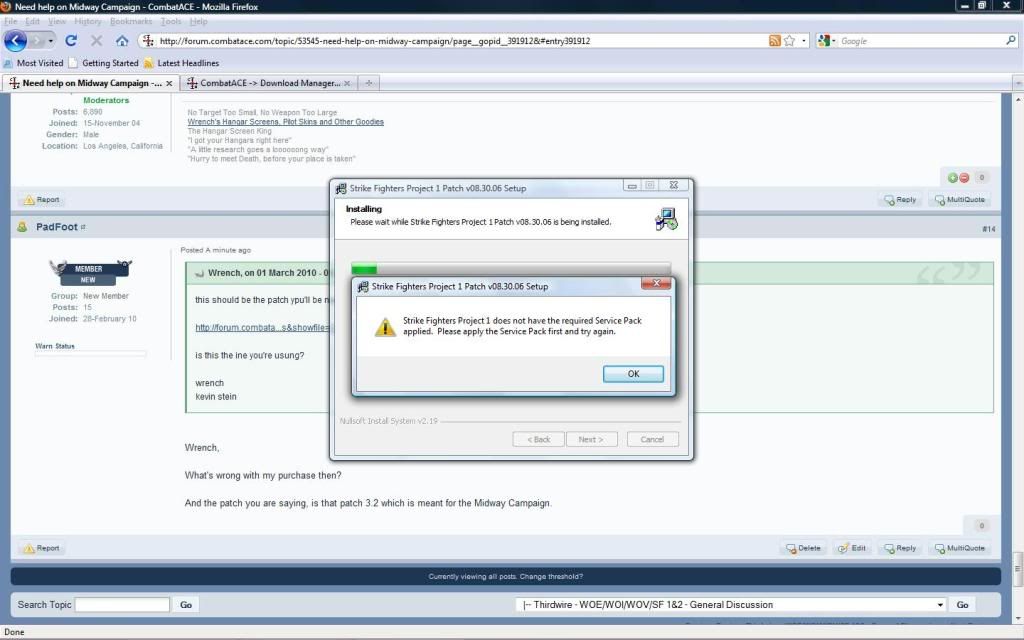Screen dimensions: 1024x640
Task: Click Go next to the forum jump dropdown
Action: click(x=963, y=605)
